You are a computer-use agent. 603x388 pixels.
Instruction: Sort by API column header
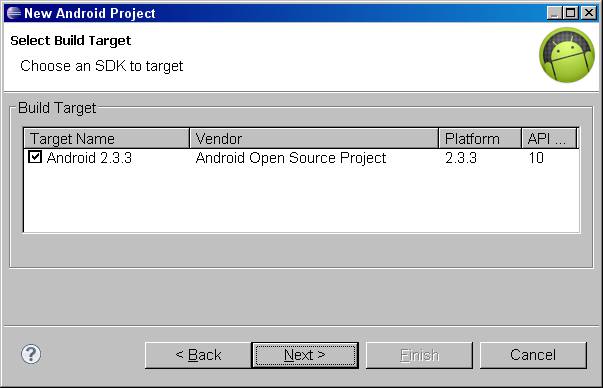pyautogui.click(x=549, y=138)
